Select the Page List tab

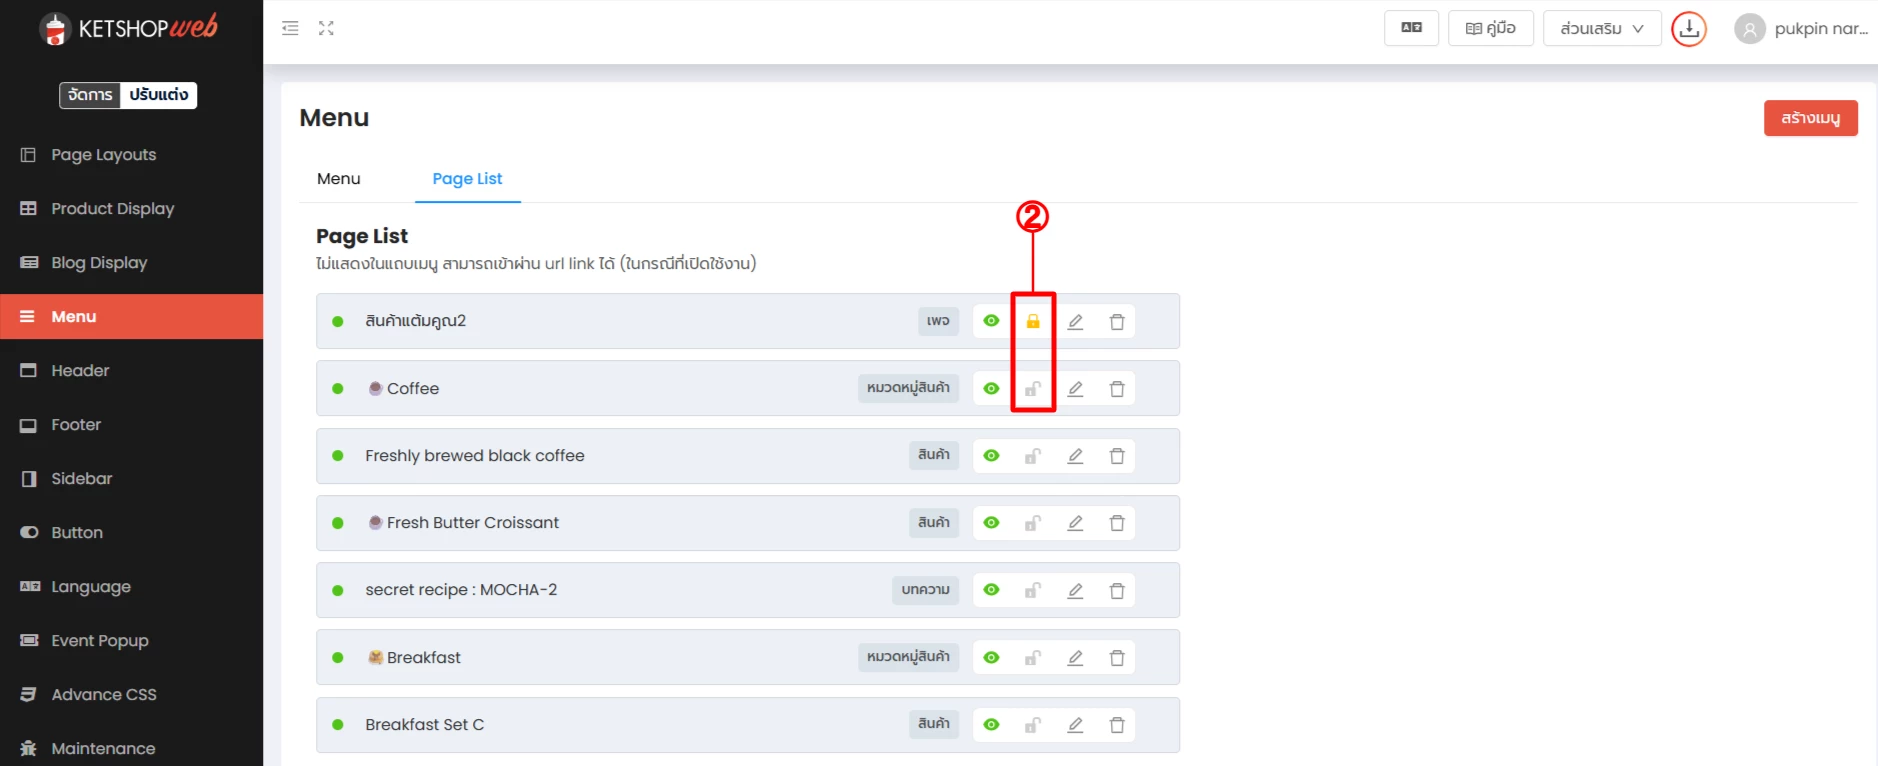[467, 178]
